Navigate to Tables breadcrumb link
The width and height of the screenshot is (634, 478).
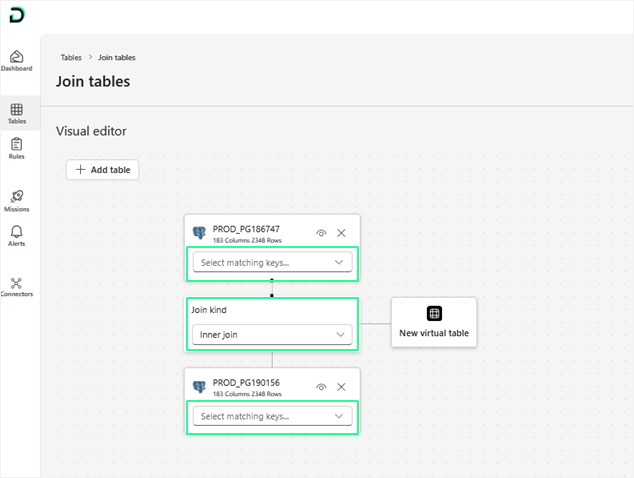(x=71, y=57)
